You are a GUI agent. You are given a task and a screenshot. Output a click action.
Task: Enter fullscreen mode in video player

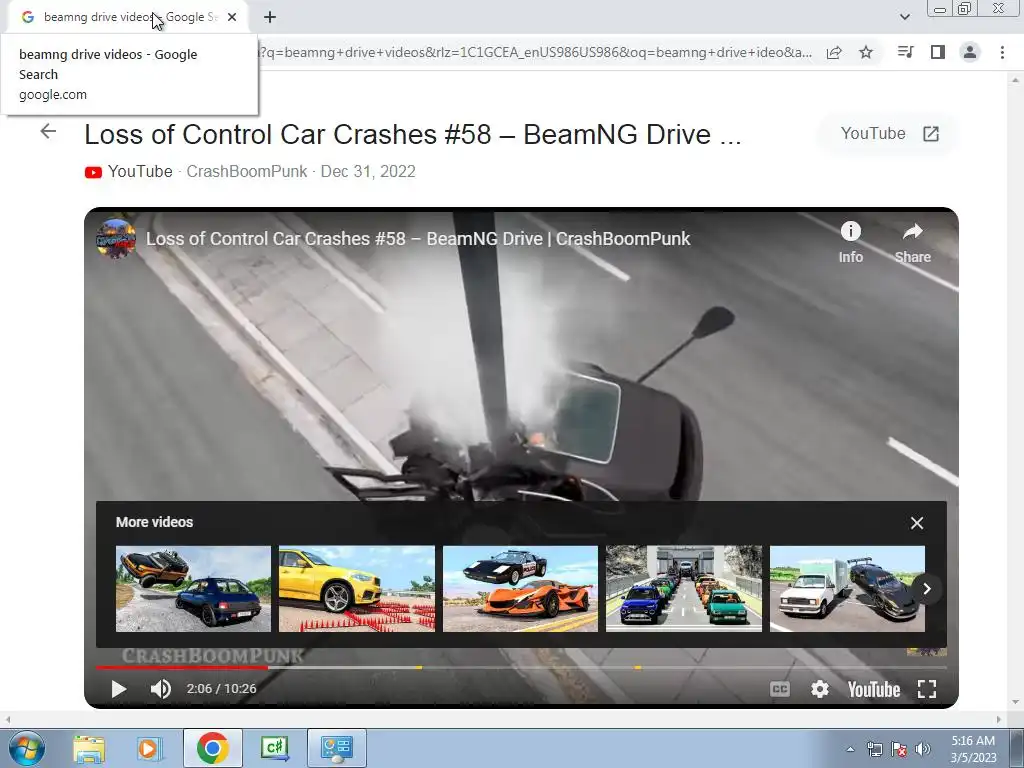tap(927, 689)
